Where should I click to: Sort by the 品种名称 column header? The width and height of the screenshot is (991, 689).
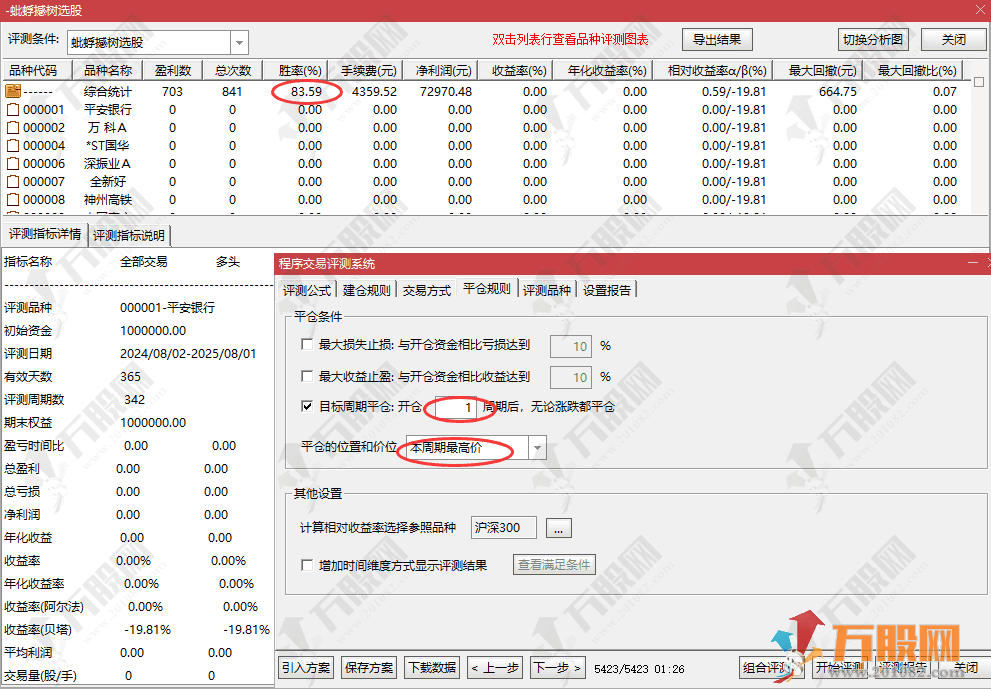[x=108, y=70]
